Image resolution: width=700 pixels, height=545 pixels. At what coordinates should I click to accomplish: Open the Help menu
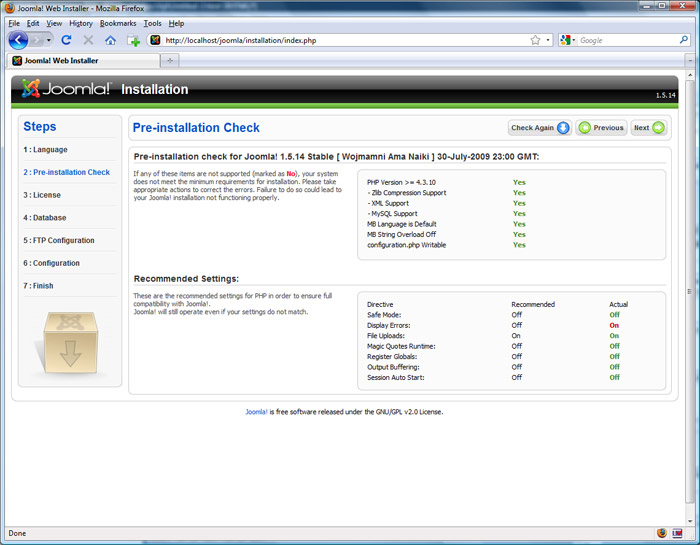[x=176, y=23]
